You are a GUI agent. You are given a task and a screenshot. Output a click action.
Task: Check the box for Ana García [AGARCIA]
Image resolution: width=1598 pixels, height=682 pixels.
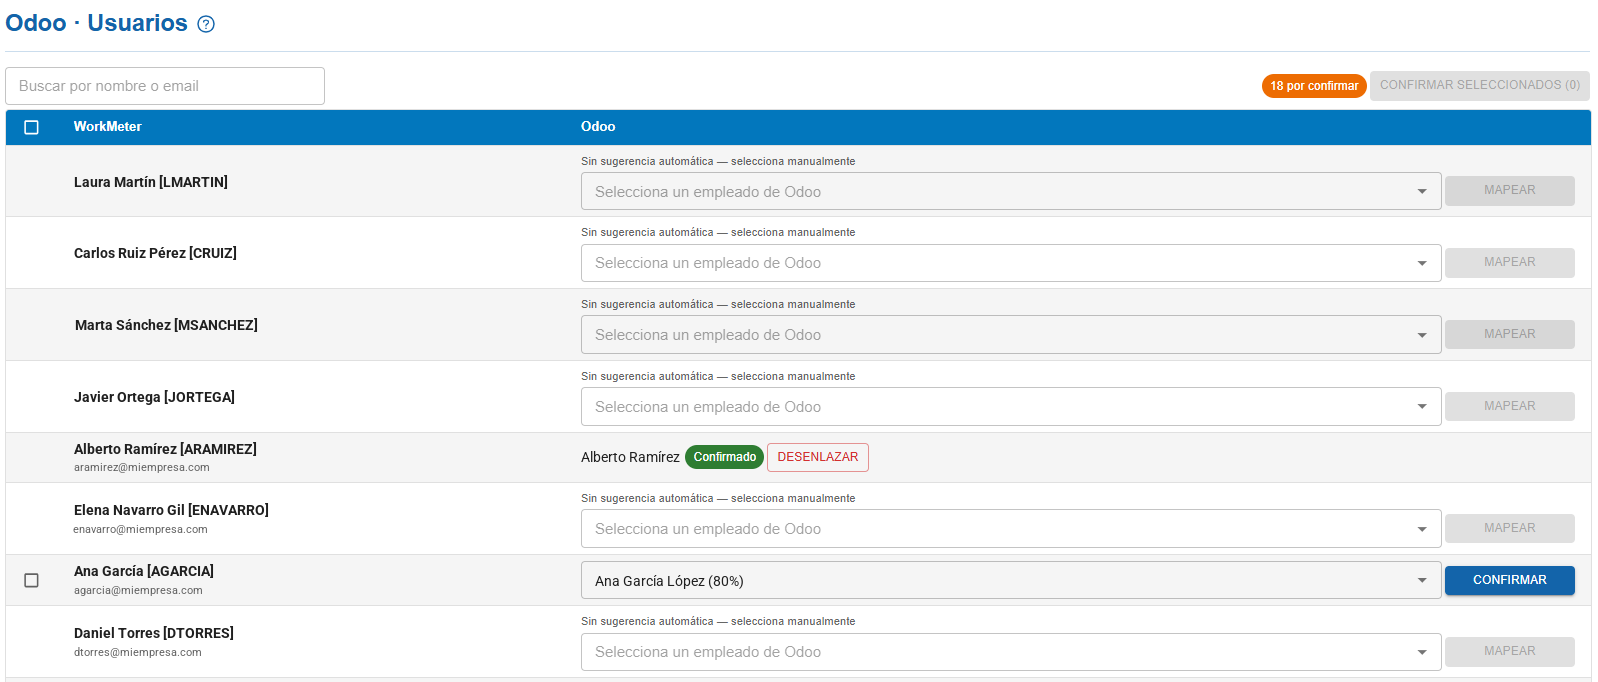pos(32,580)
